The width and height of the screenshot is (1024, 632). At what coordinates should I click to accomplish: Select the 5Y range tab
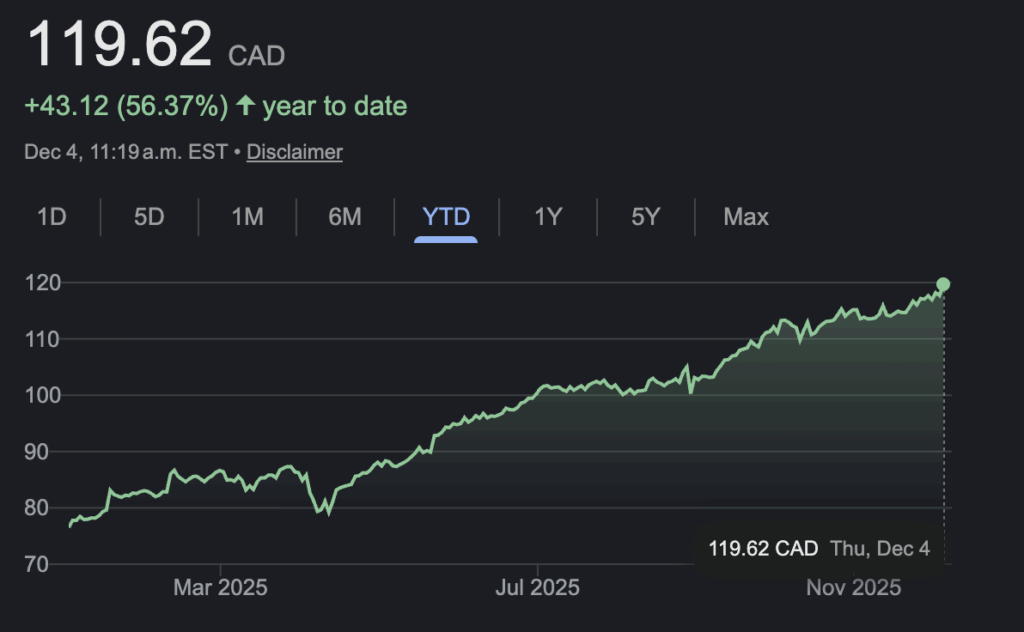pyautogui.click(x=645, y=216)
